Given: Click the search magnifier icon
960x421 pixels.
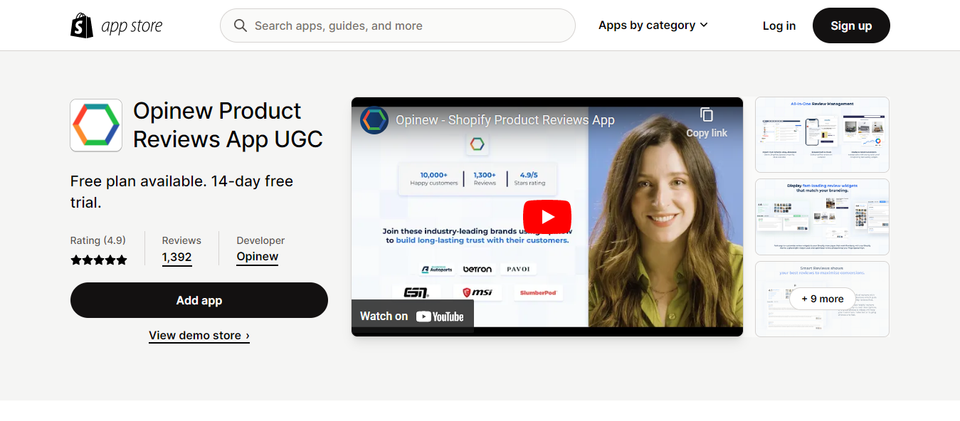Looking at the screenshot, I should click(x=241, y=26).
